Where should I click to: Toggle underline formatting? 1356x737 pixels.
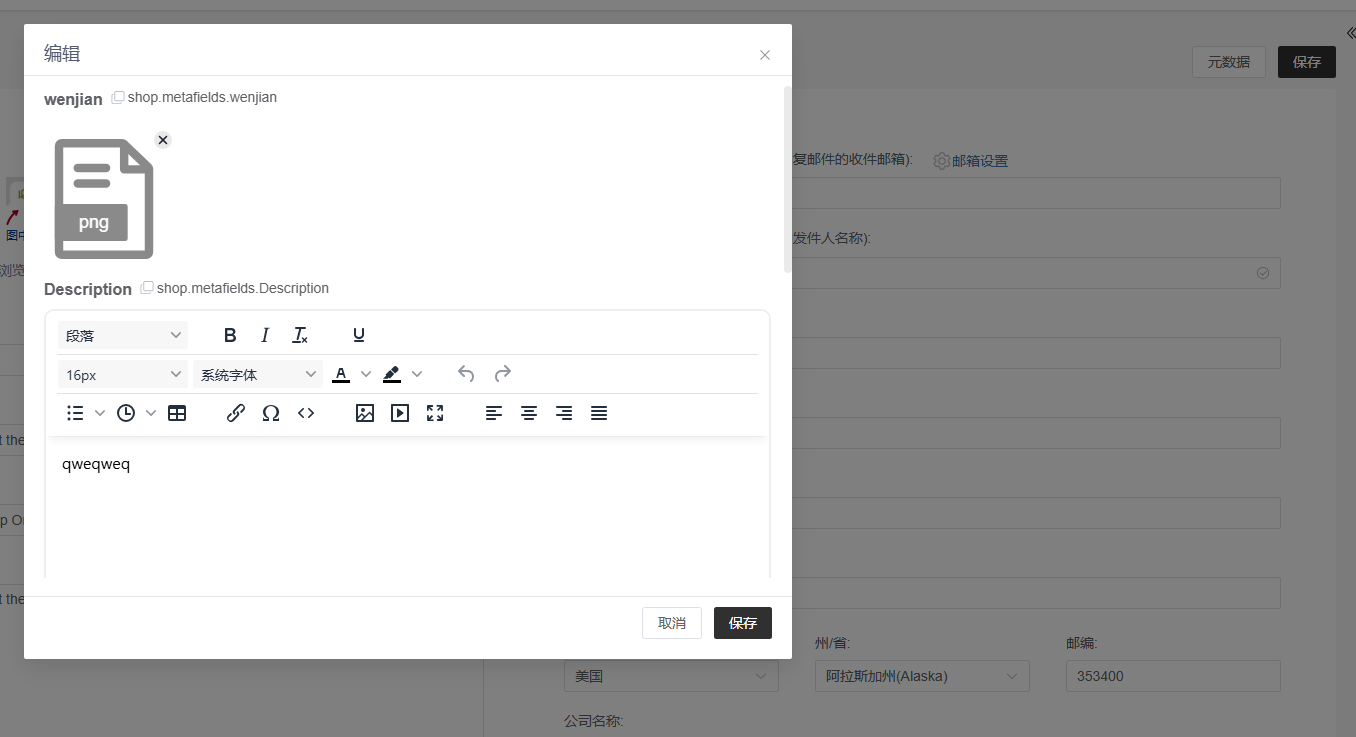pos(359,335)
